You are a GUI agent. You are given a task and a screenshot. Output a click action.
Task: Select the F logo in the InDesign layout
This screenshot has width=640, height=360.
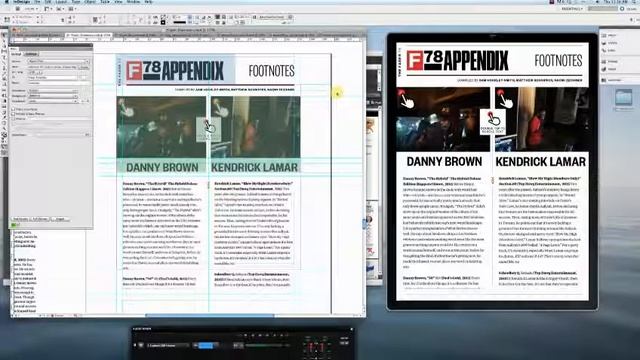134,71
